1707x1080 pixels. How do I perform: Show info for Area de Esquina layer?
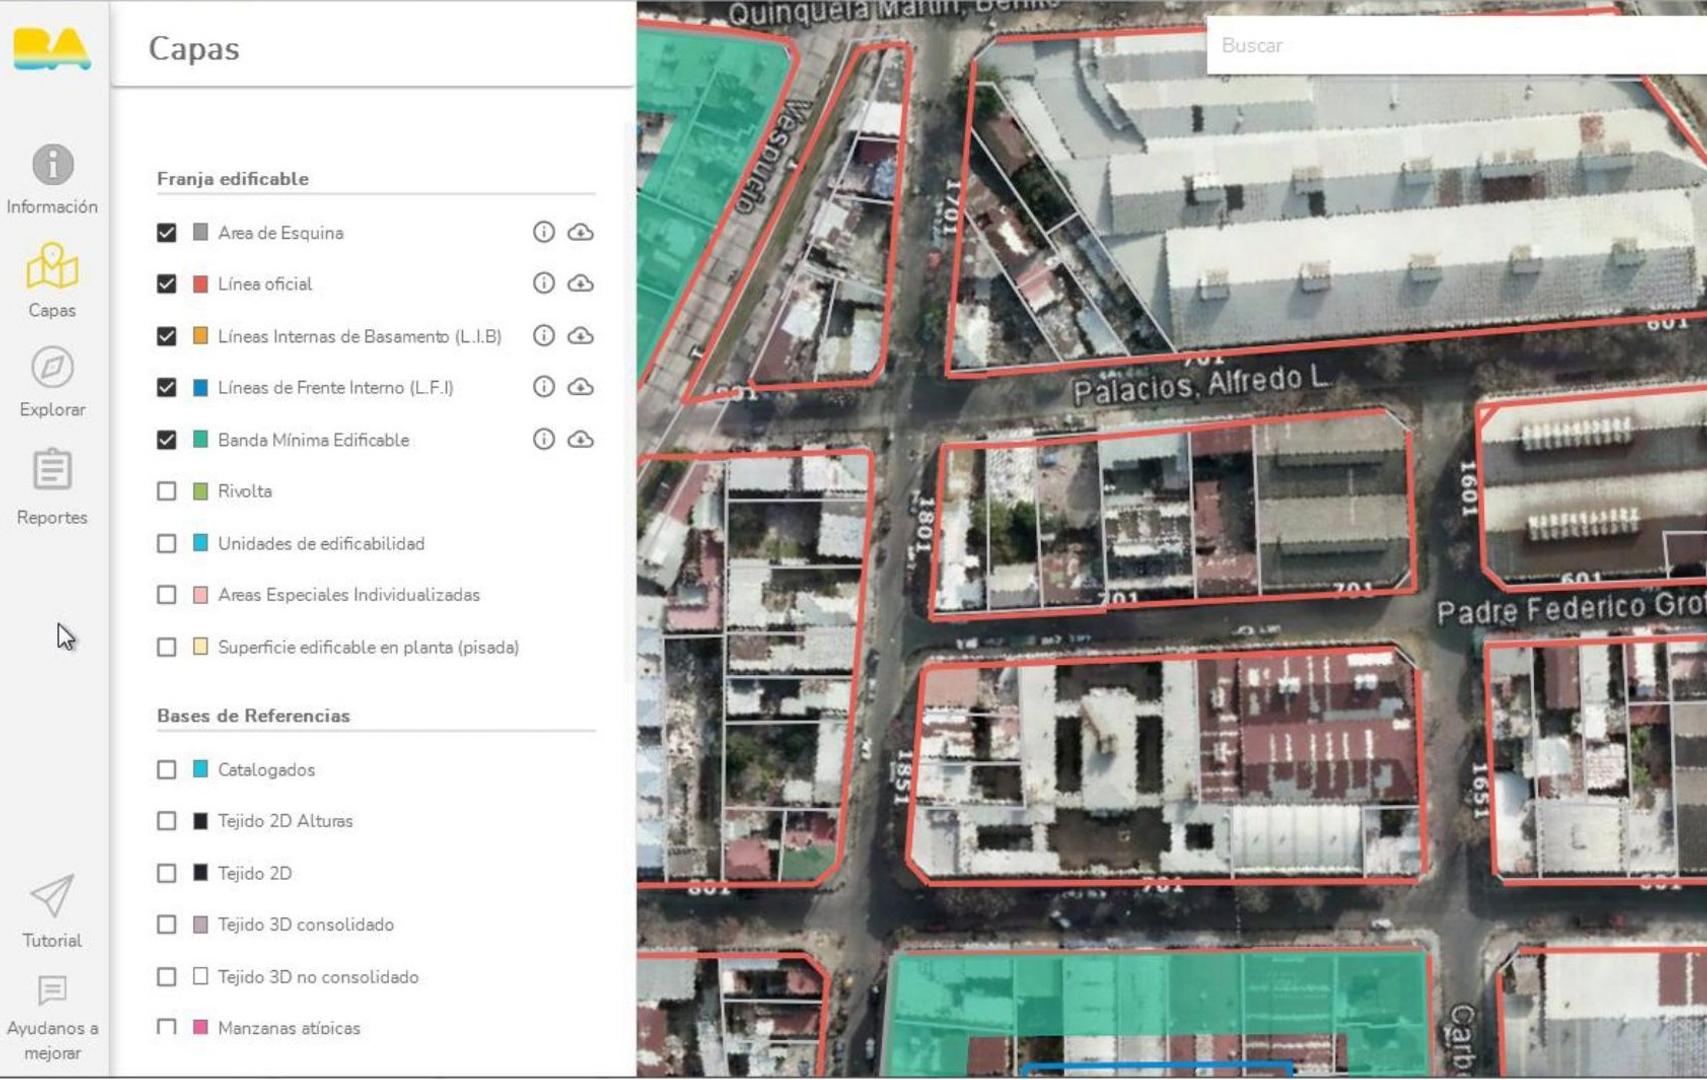543,232
